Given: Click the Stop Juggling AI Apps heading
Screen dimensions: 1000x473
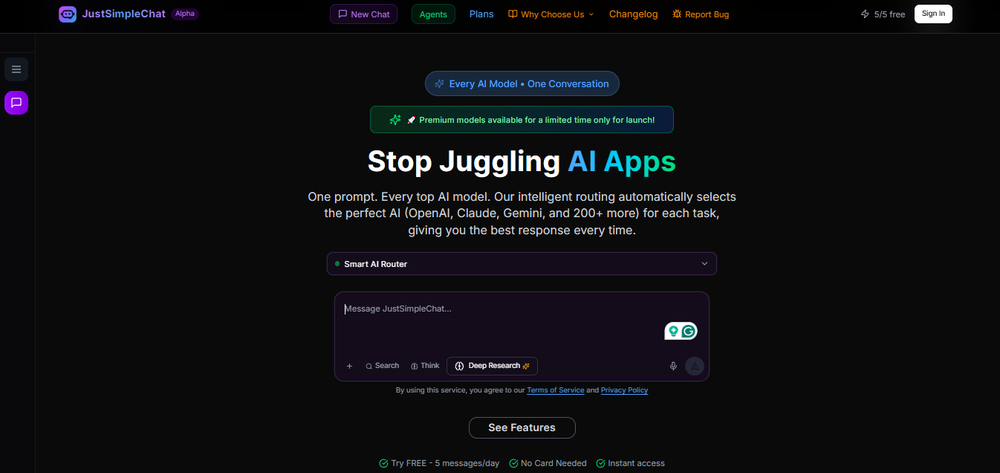Looking at the screenshot, I should [x=522, y=161].
